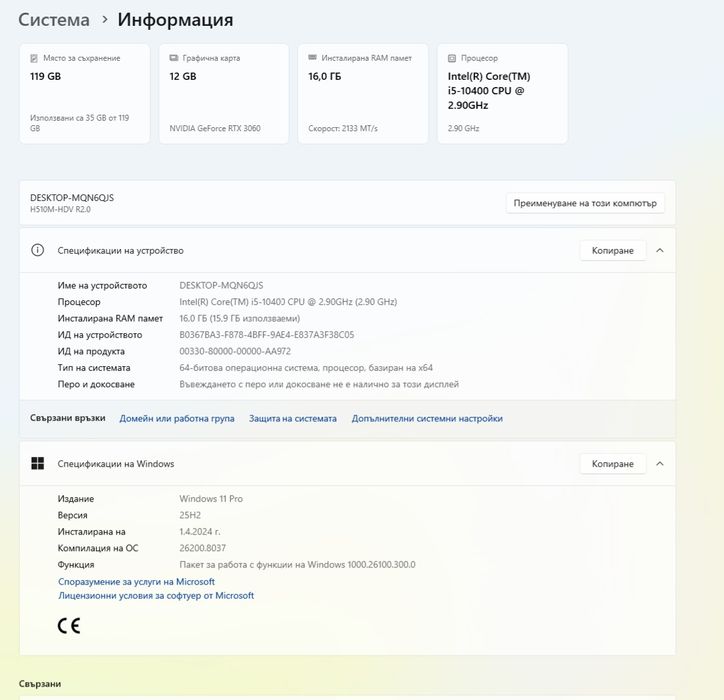Image resolution: width=724 pixels, height=700 pixels.
Task: Copy device specifications with the Копиране button
Action: (613, 250)
